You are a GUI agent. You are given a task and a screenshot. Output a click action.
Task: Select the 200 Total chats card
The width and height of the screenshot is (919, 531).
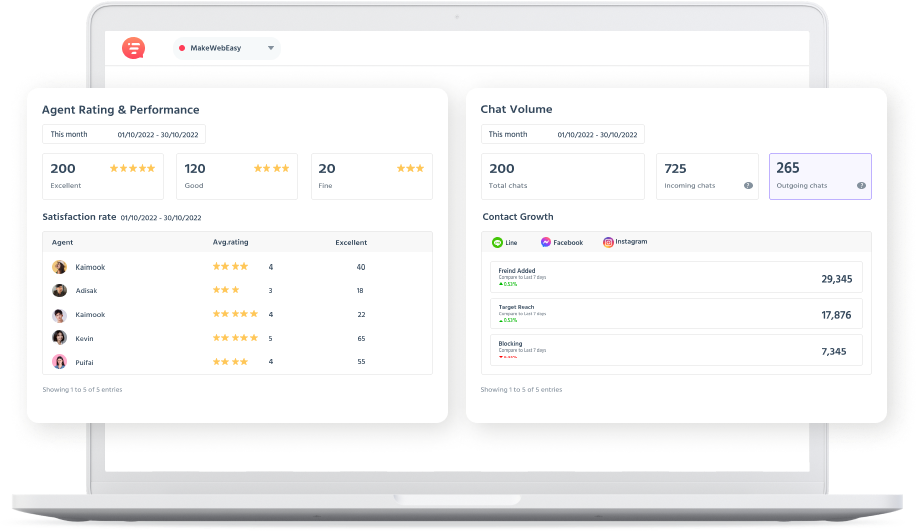[563, 176]
